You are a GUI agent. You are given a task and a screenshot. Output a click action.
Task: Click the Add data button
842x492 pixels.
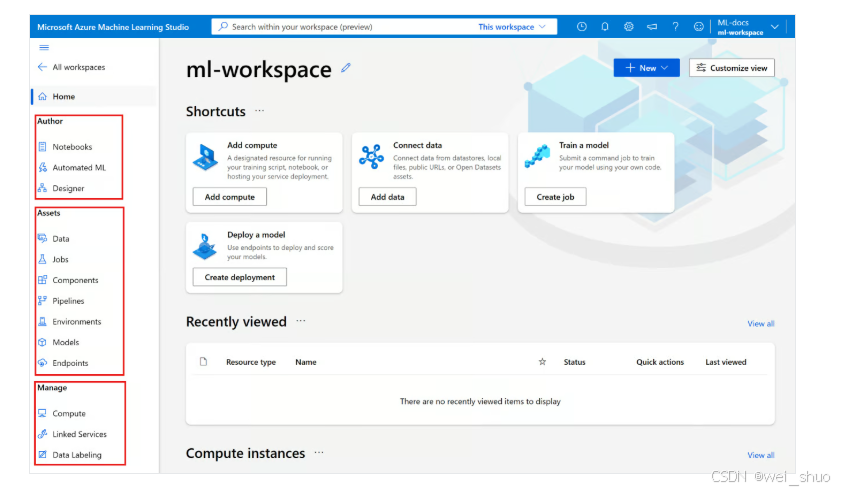point(387,197)
